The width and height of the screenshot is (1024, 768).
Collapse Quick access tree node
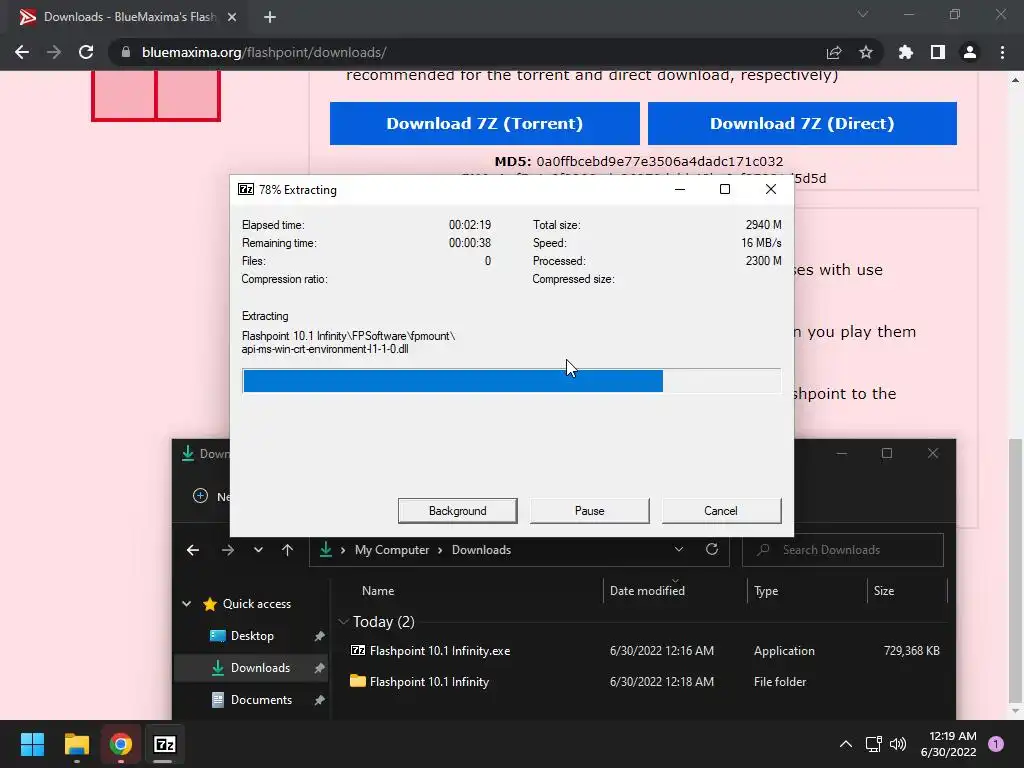[186, 604]
